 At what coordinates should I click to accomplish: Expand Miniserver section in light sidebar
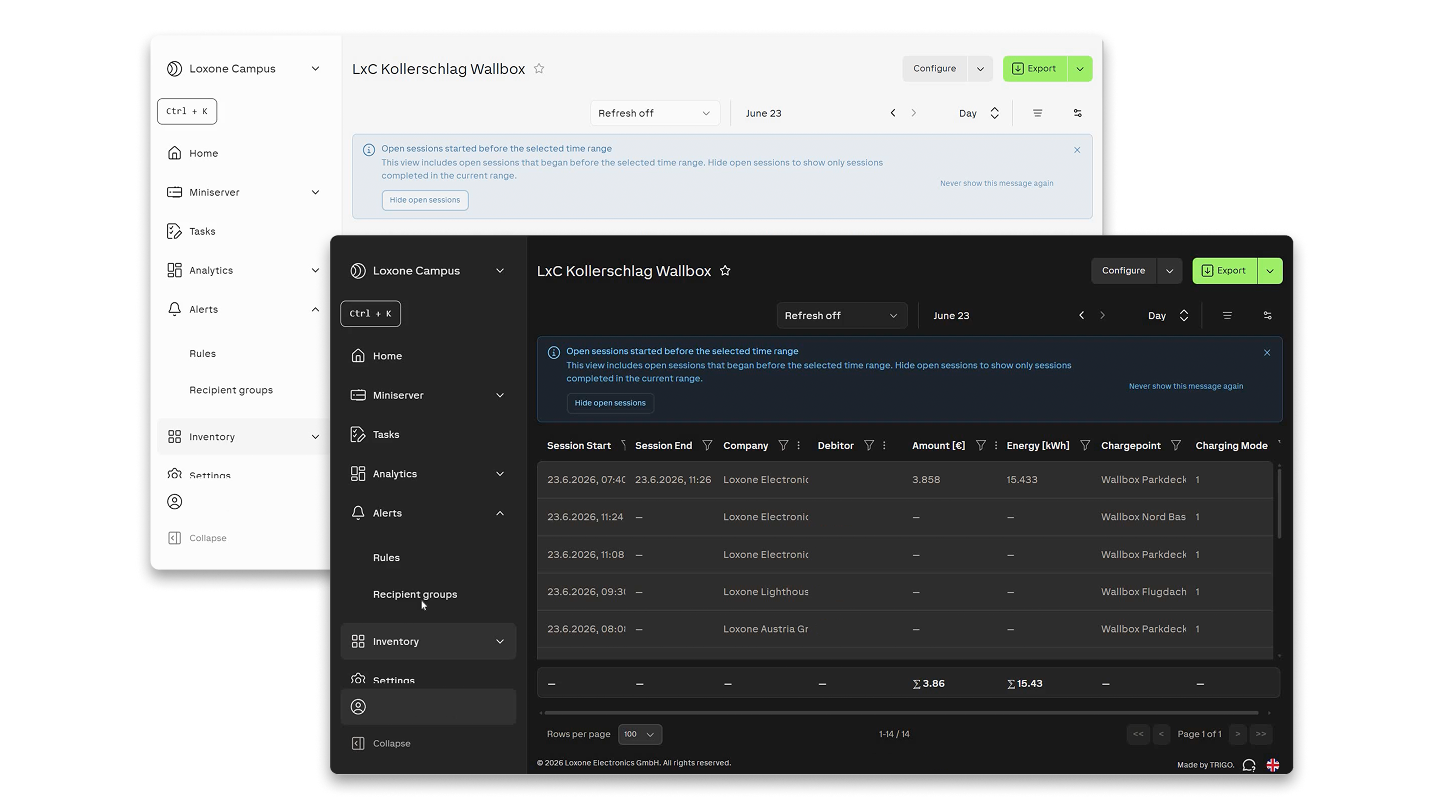point(315,192)
